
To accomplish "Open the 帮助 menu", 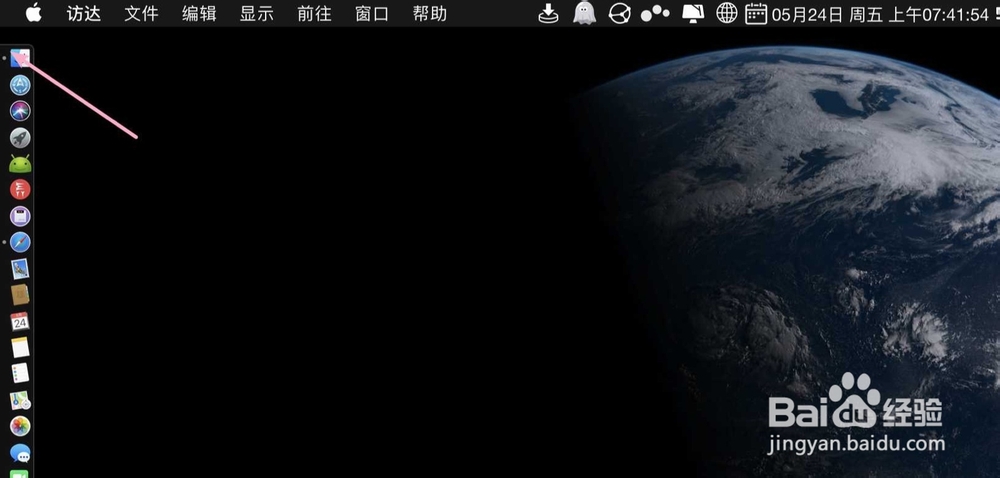I will click(430, 14).
